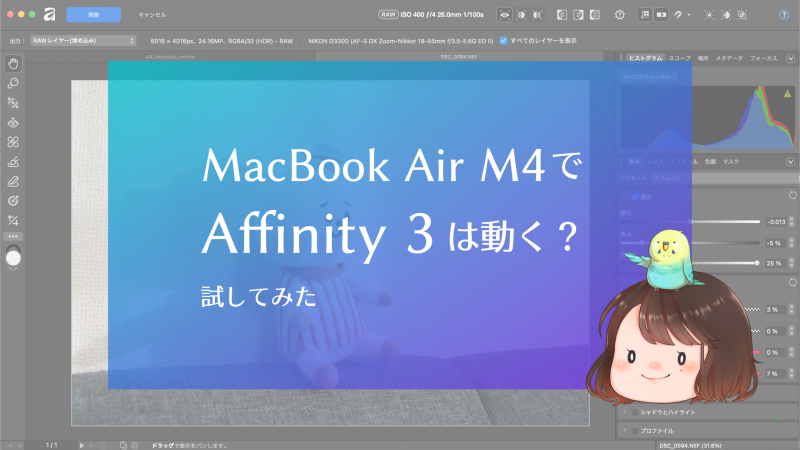Toggle show clipped highlights sun icon
Screen dimensions: 800x450
[709, 15]
